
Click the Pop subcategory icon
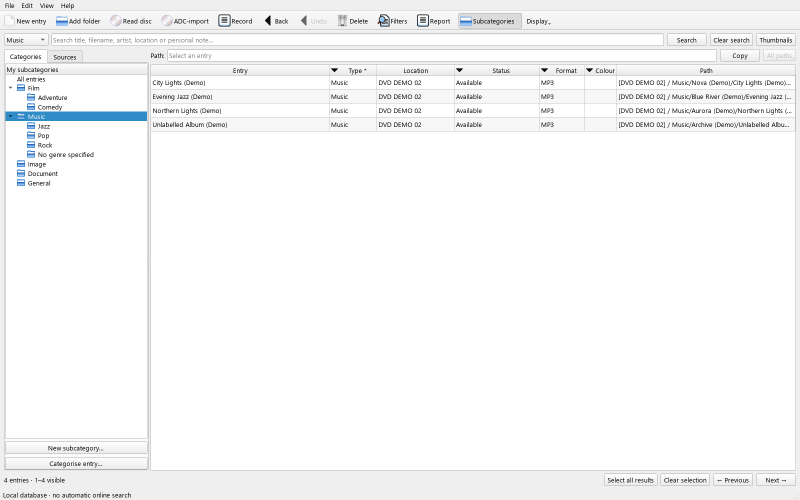coord(31,136)
